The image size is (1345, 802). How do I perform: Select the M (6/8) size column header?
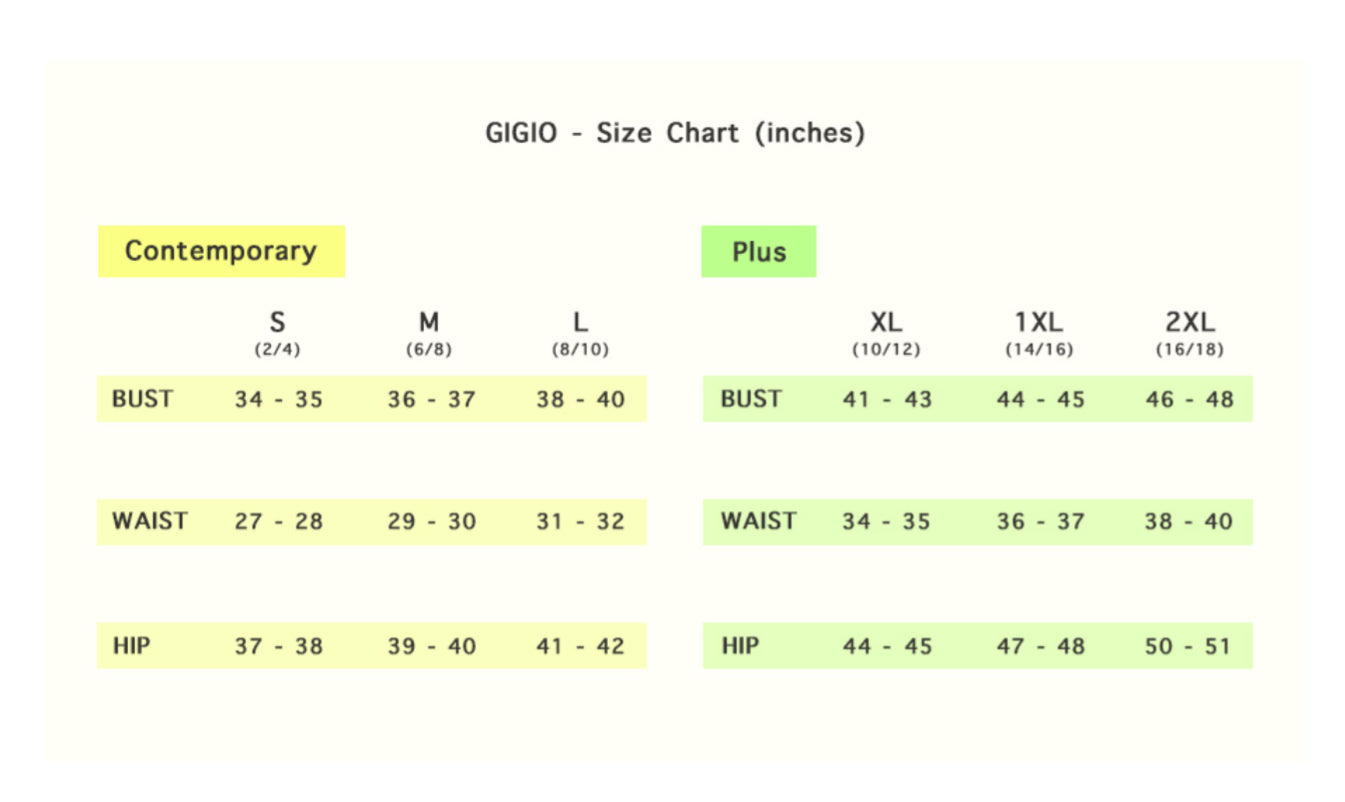(429, 334)
